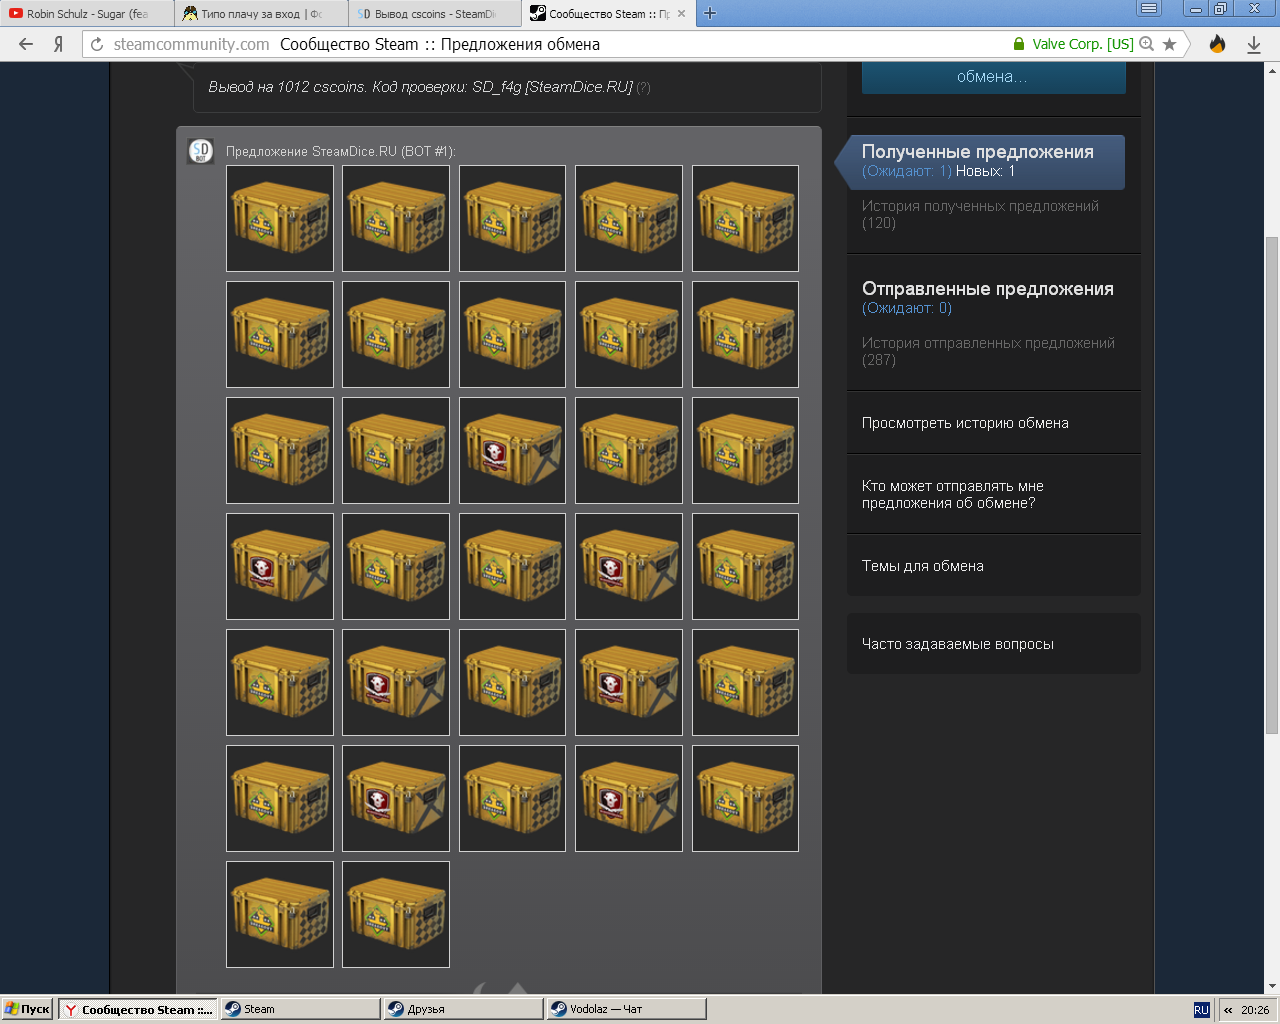Click the magnifier zoom icon in address bar
This screenshot has height=1024, width=1280.
1147,44
